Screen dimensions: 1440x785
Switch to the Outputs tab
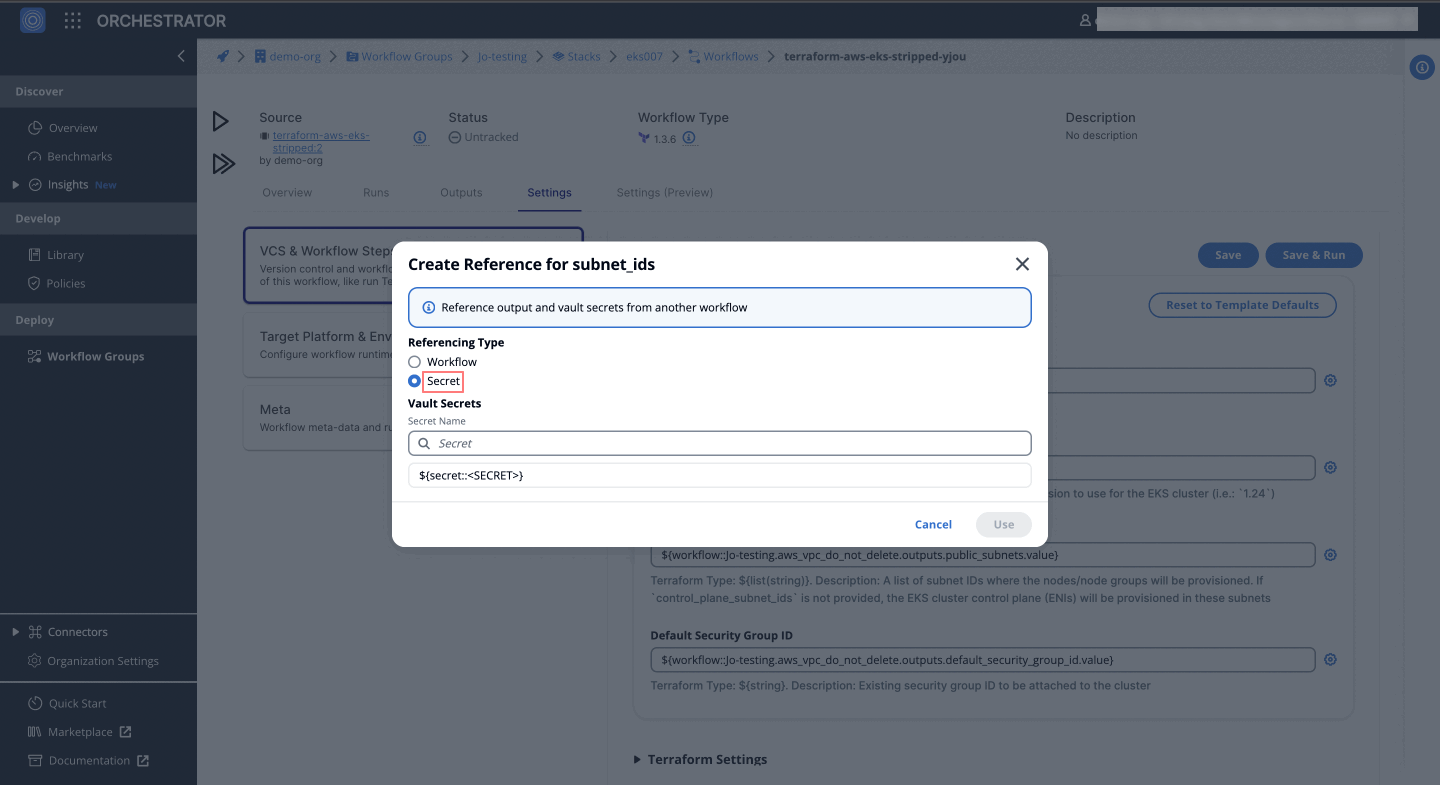461,193
